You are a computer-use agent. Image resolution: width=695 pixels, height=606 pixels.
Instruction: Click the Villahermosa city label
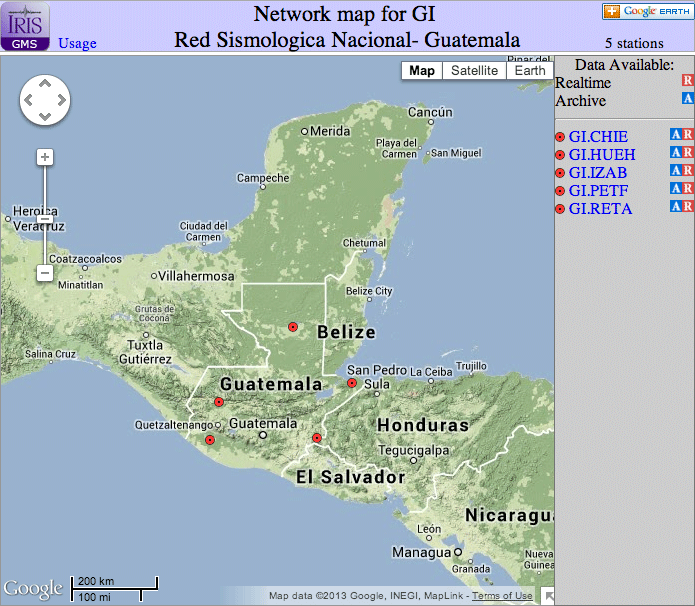pos(196,276)
